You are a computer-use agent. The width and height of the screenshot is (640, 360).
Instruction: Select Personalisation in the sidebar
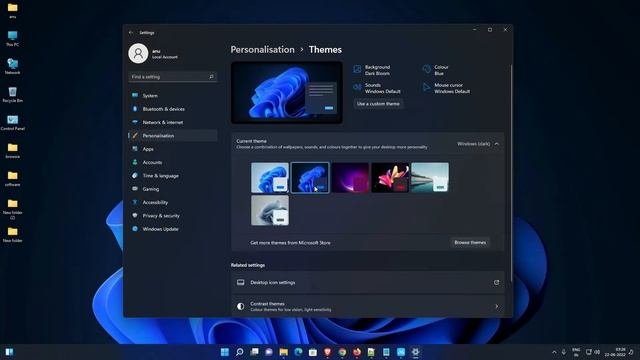[x=173, y=136]
